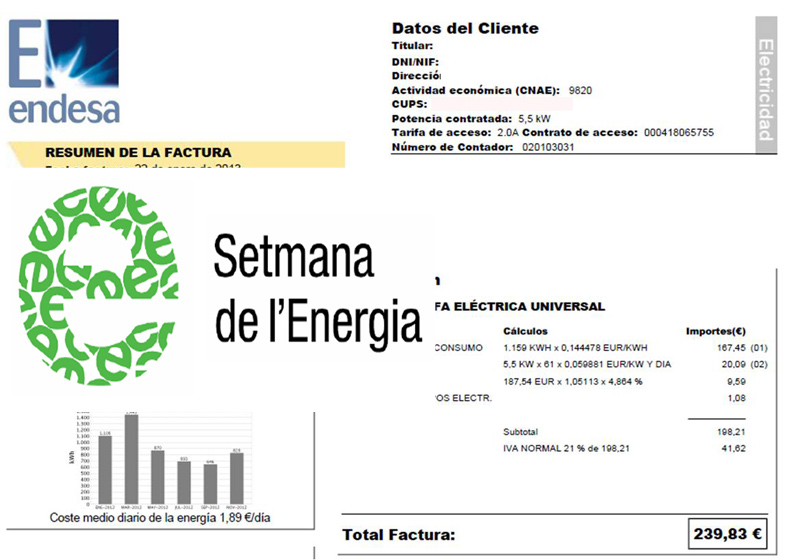This screenshot has height=560, width=800.
Task: Click the 'CUPS:' label
Action: (409, 104)
